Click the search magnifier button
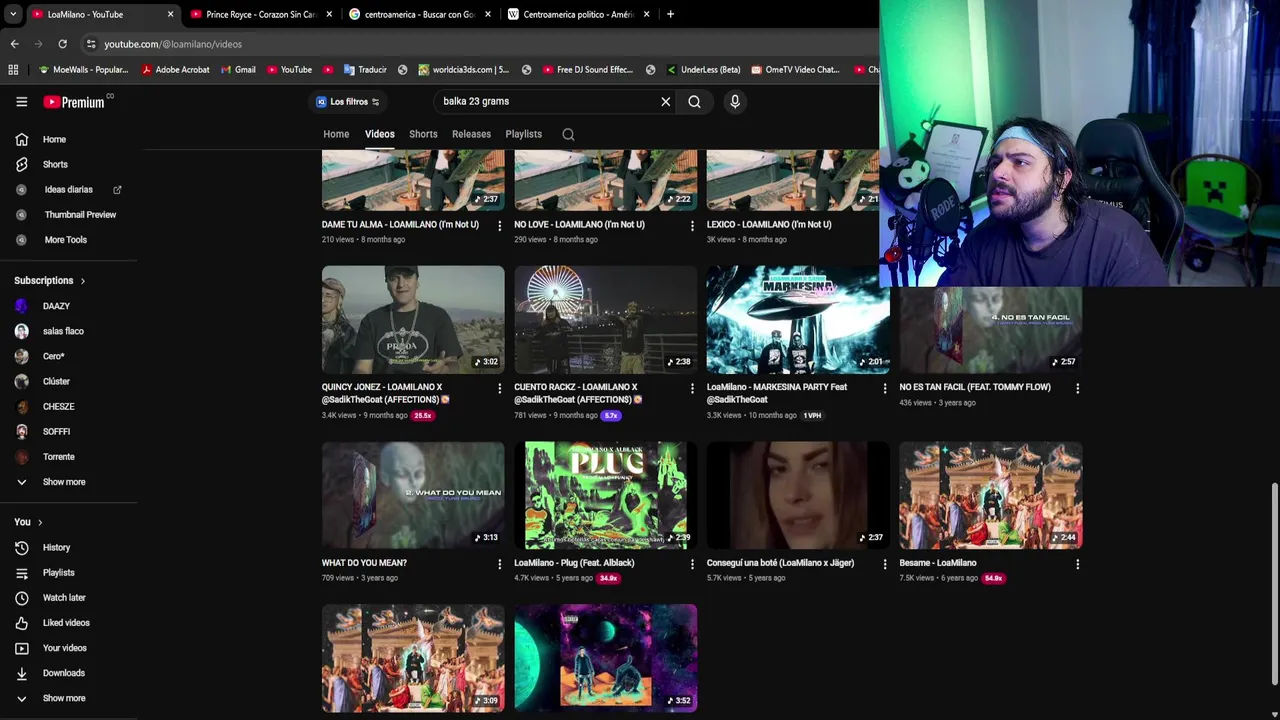The image size is (1280, 720). coord(694,101)
